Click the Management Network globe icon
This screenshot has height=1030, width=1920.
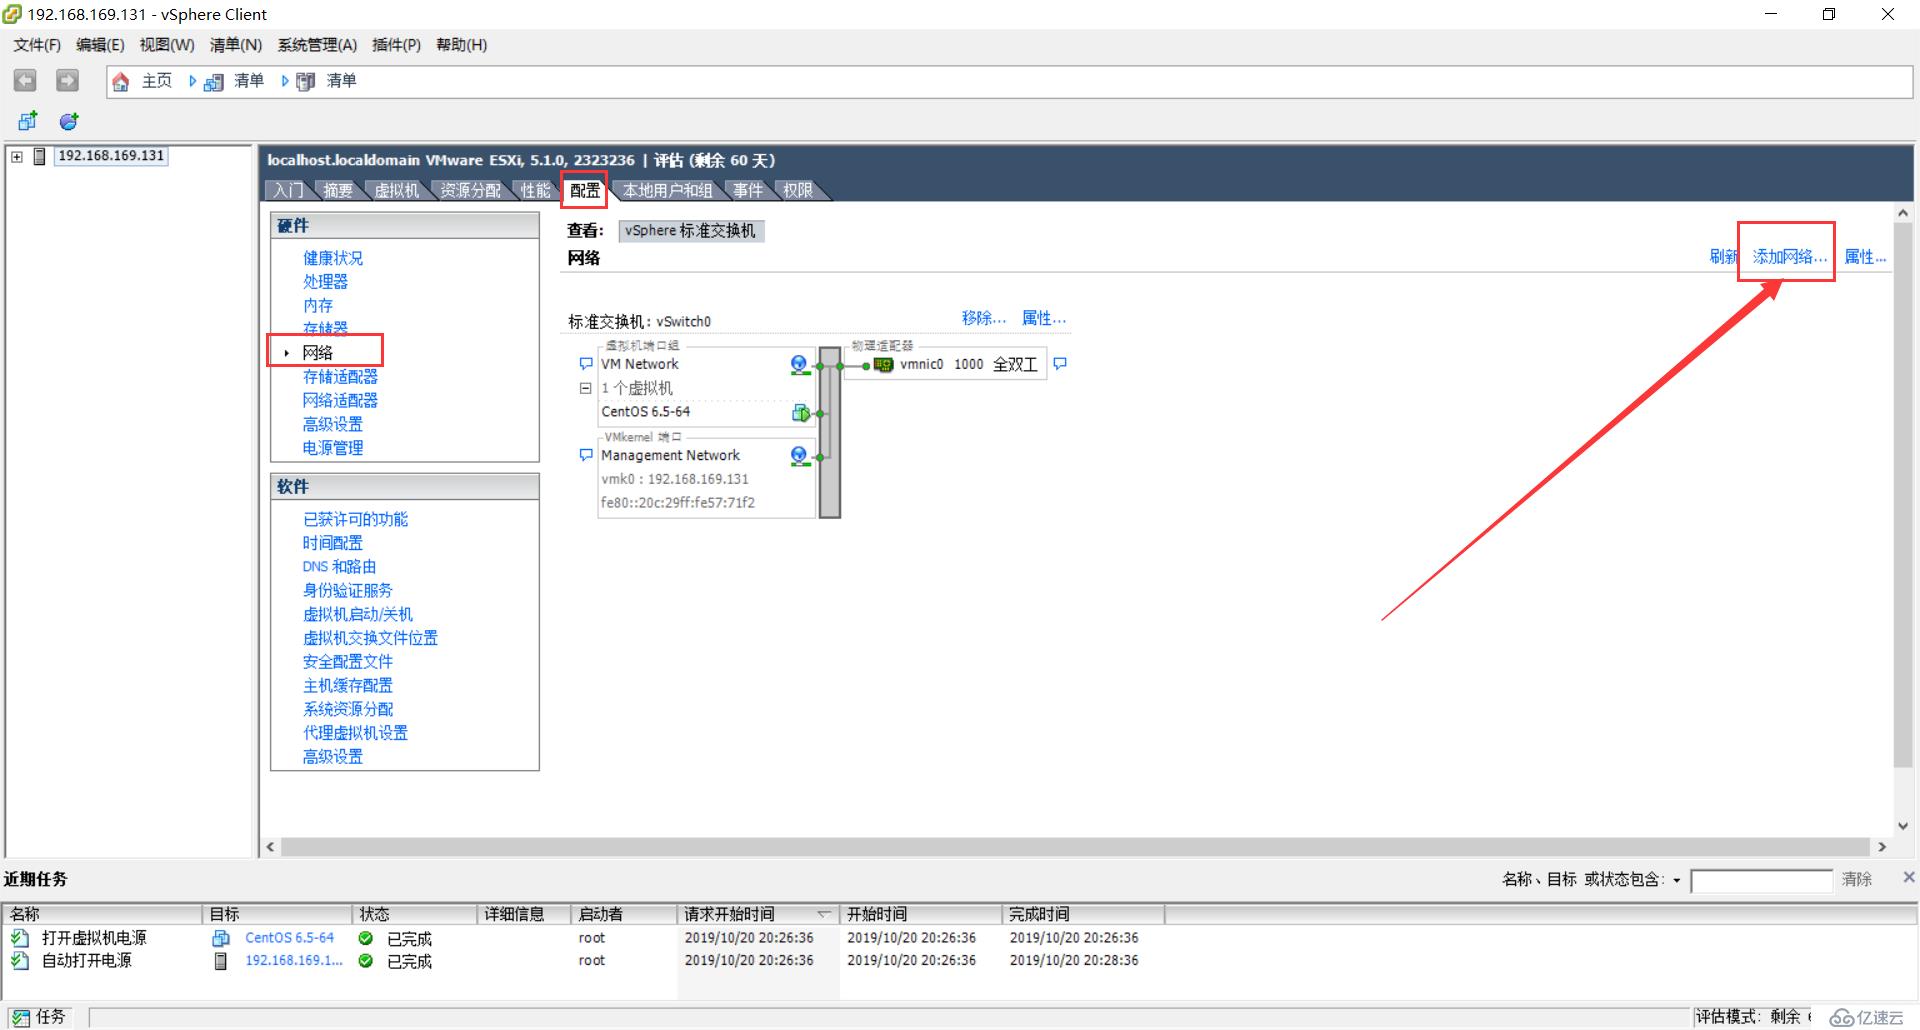click(x=799, y=456)
